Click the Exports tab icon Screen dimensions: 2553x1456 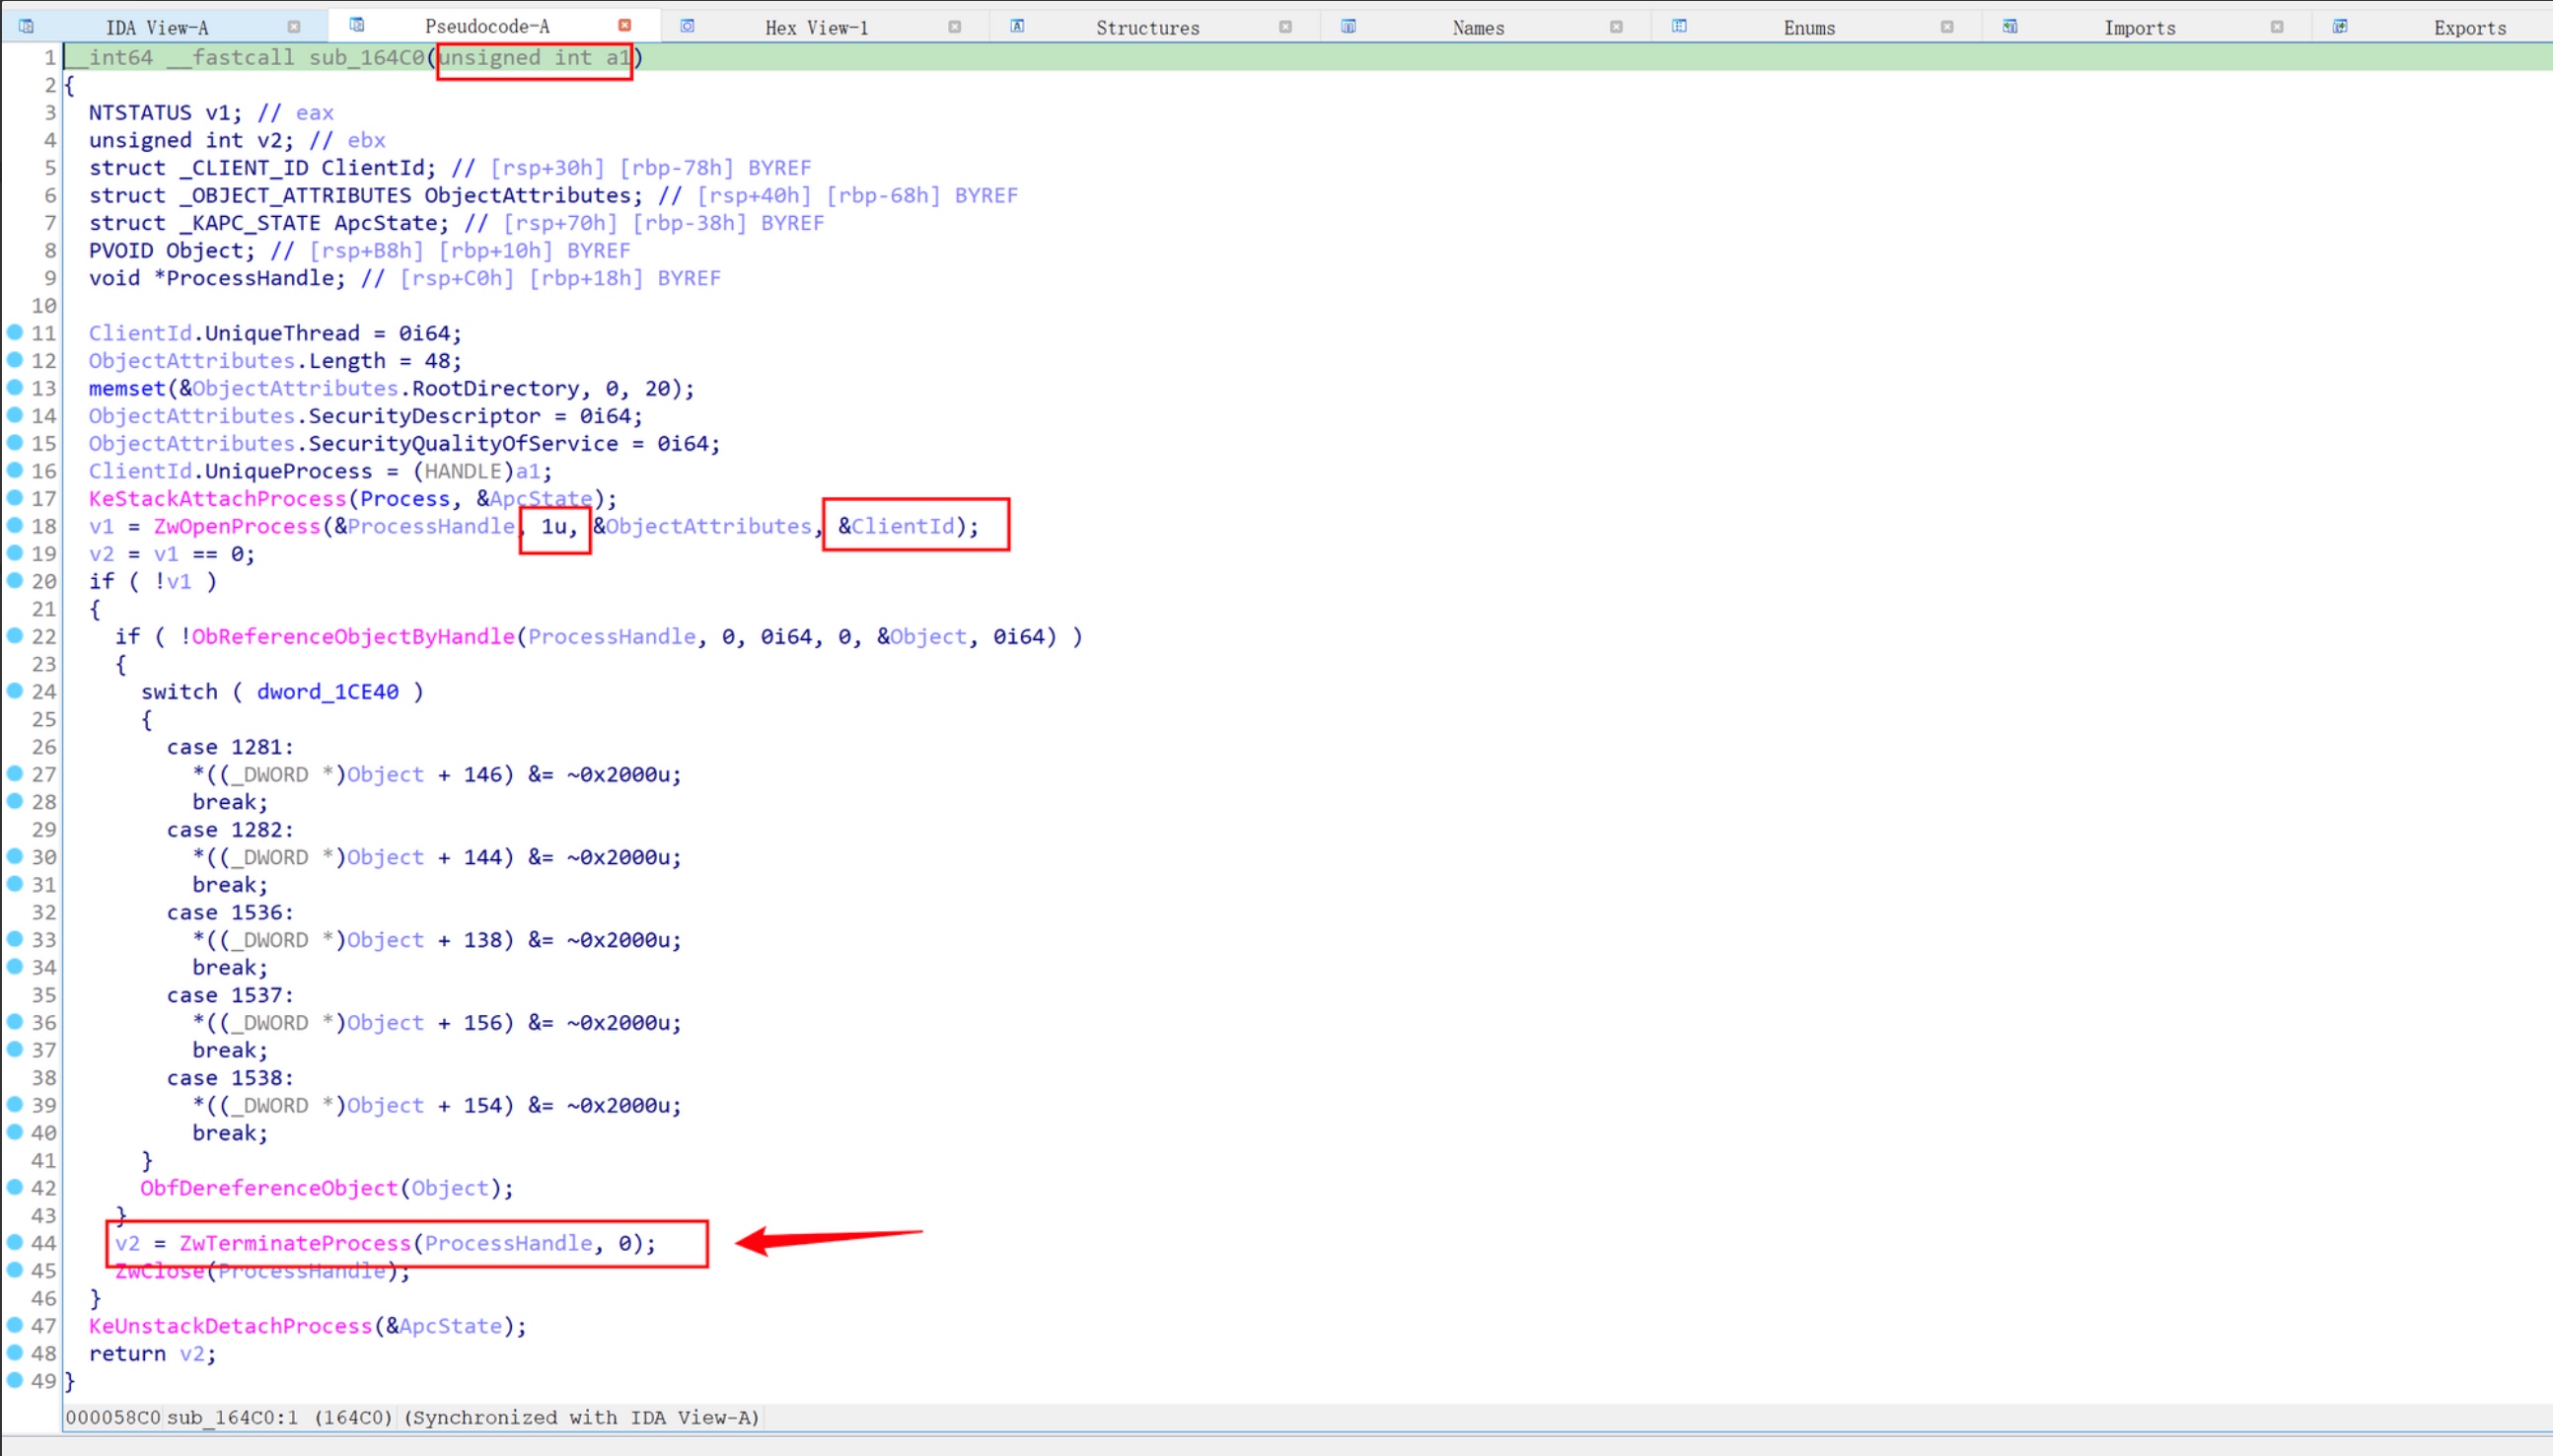point(2340,27)
